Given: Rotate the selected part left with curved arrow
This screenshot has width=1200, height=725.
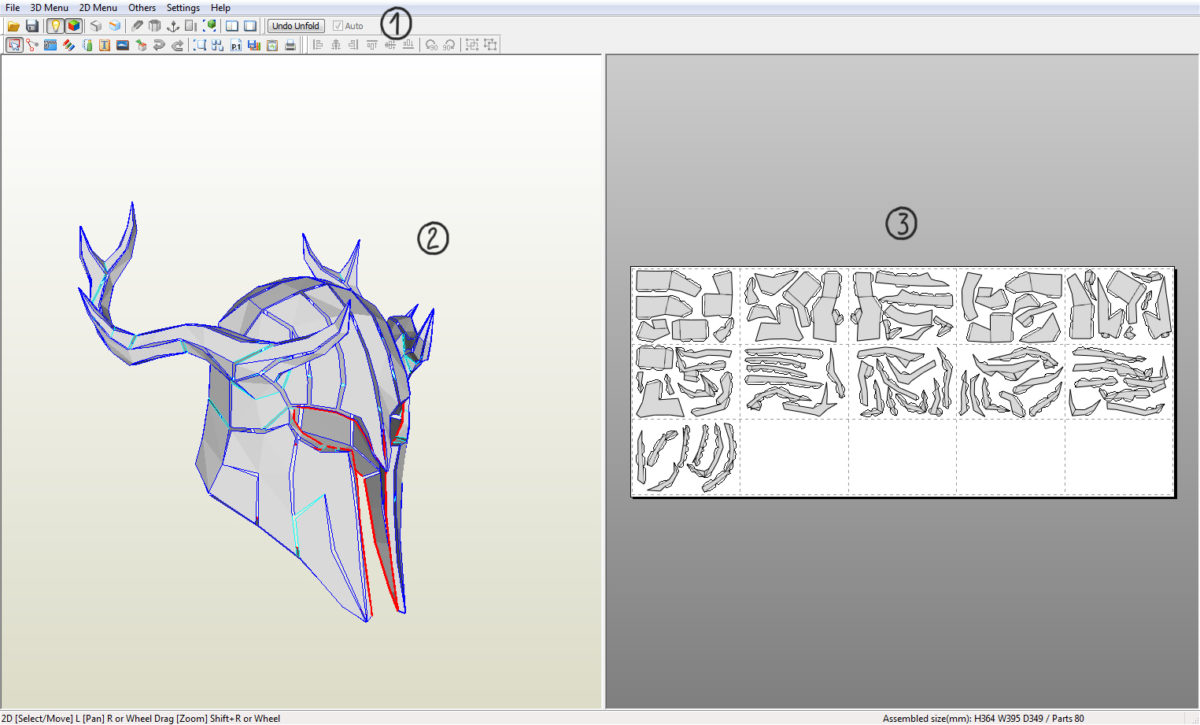Looking at the screenshot, I should [157, 45].
